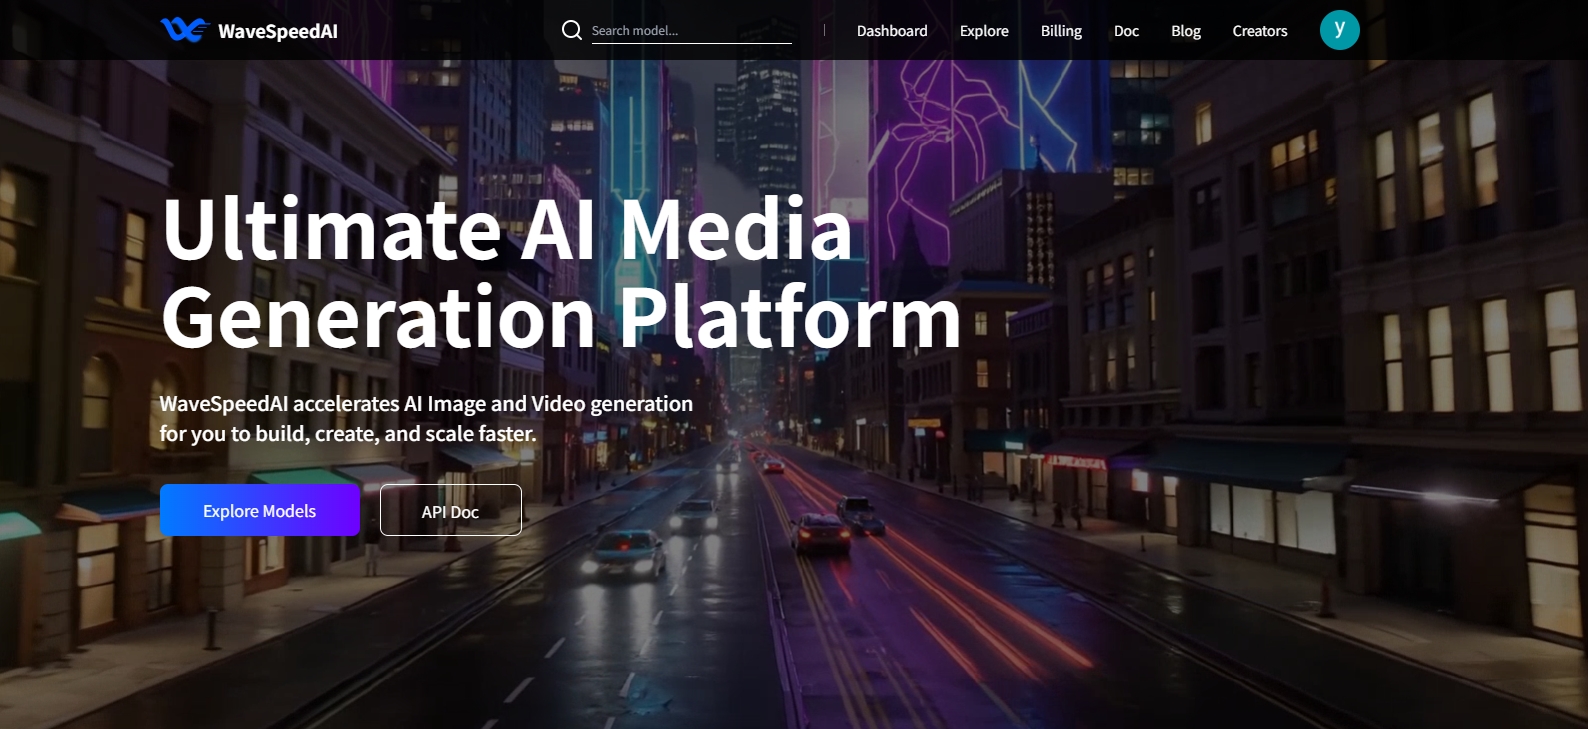Image resolution: width=1588 pixels, height=729 pixels.
Task: Click the outlined API Doc button
Action: tap(450, 511)
